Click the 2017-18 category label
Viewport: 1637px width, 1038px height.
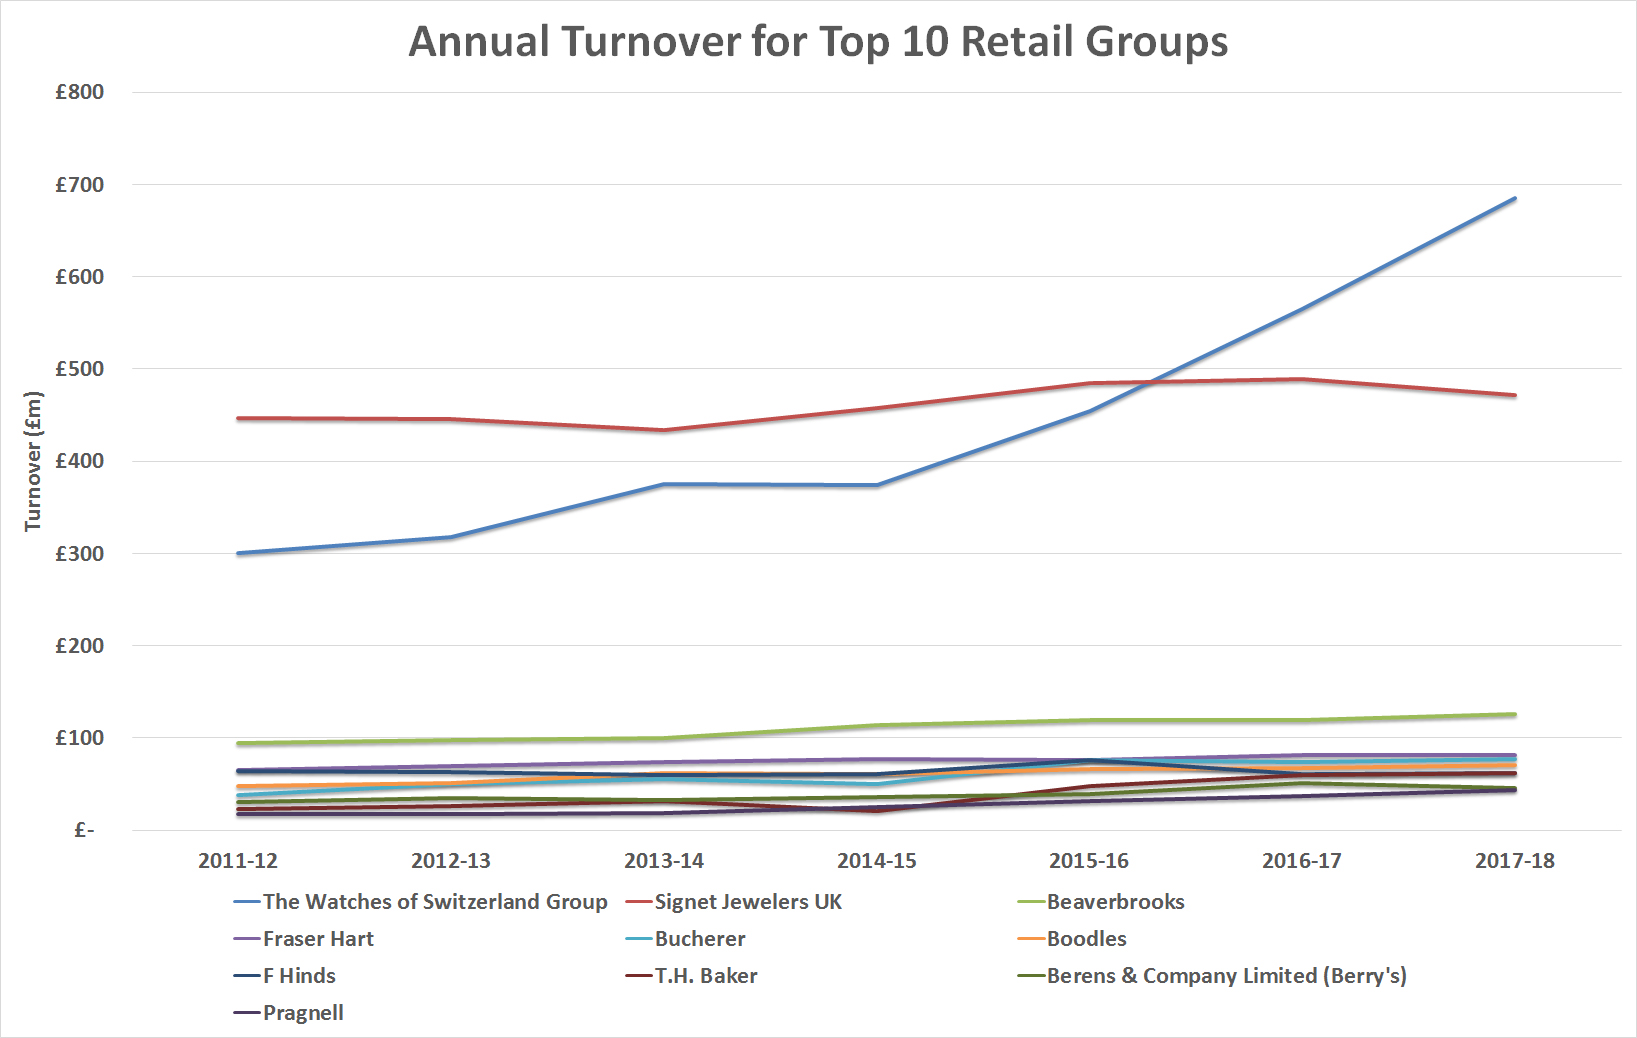tap(1515, 861)
